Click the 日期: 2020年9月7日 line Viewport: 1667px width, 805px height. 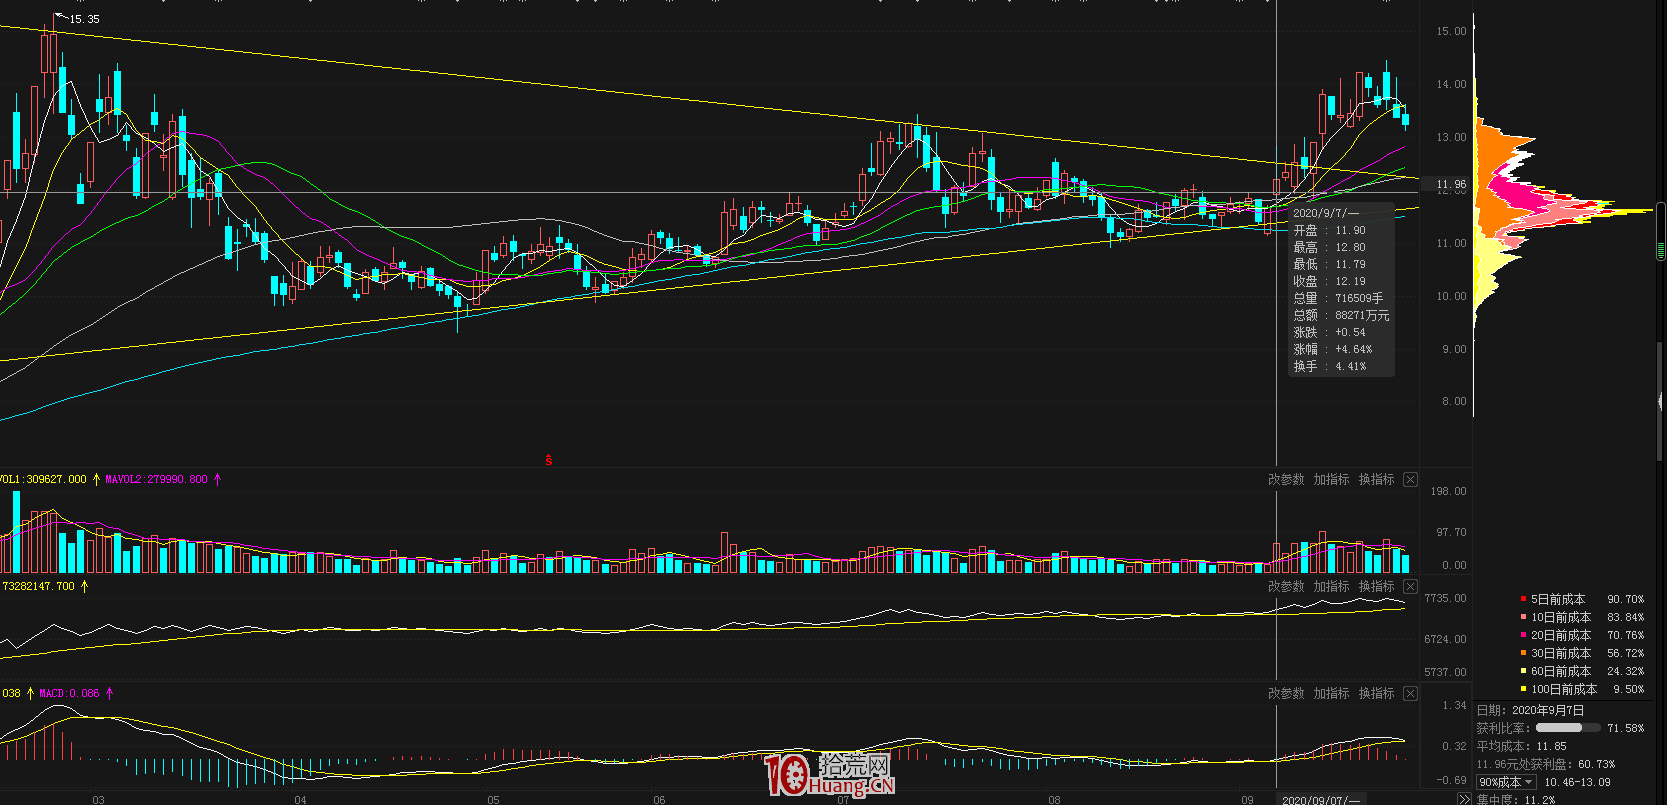(1531, 710)
